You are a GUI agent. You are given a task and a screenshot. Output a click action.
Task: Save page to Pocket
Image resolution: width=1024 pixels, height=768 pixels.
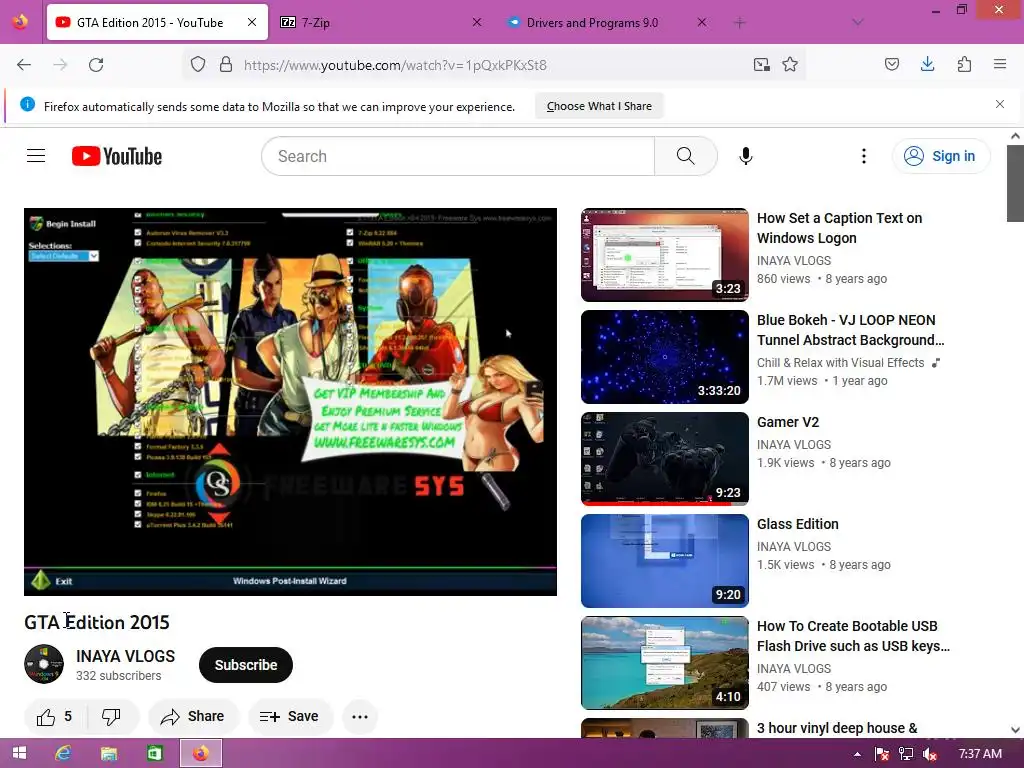coord(892,64)
